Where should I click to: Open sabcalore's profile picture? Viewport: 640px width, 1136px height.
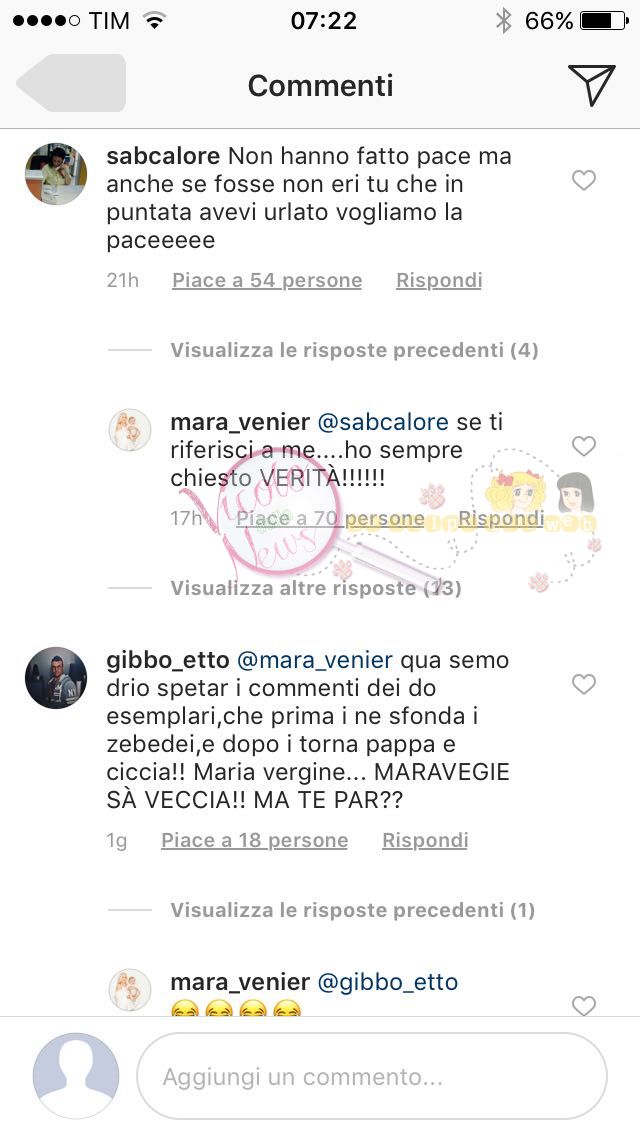pos(56,174)
